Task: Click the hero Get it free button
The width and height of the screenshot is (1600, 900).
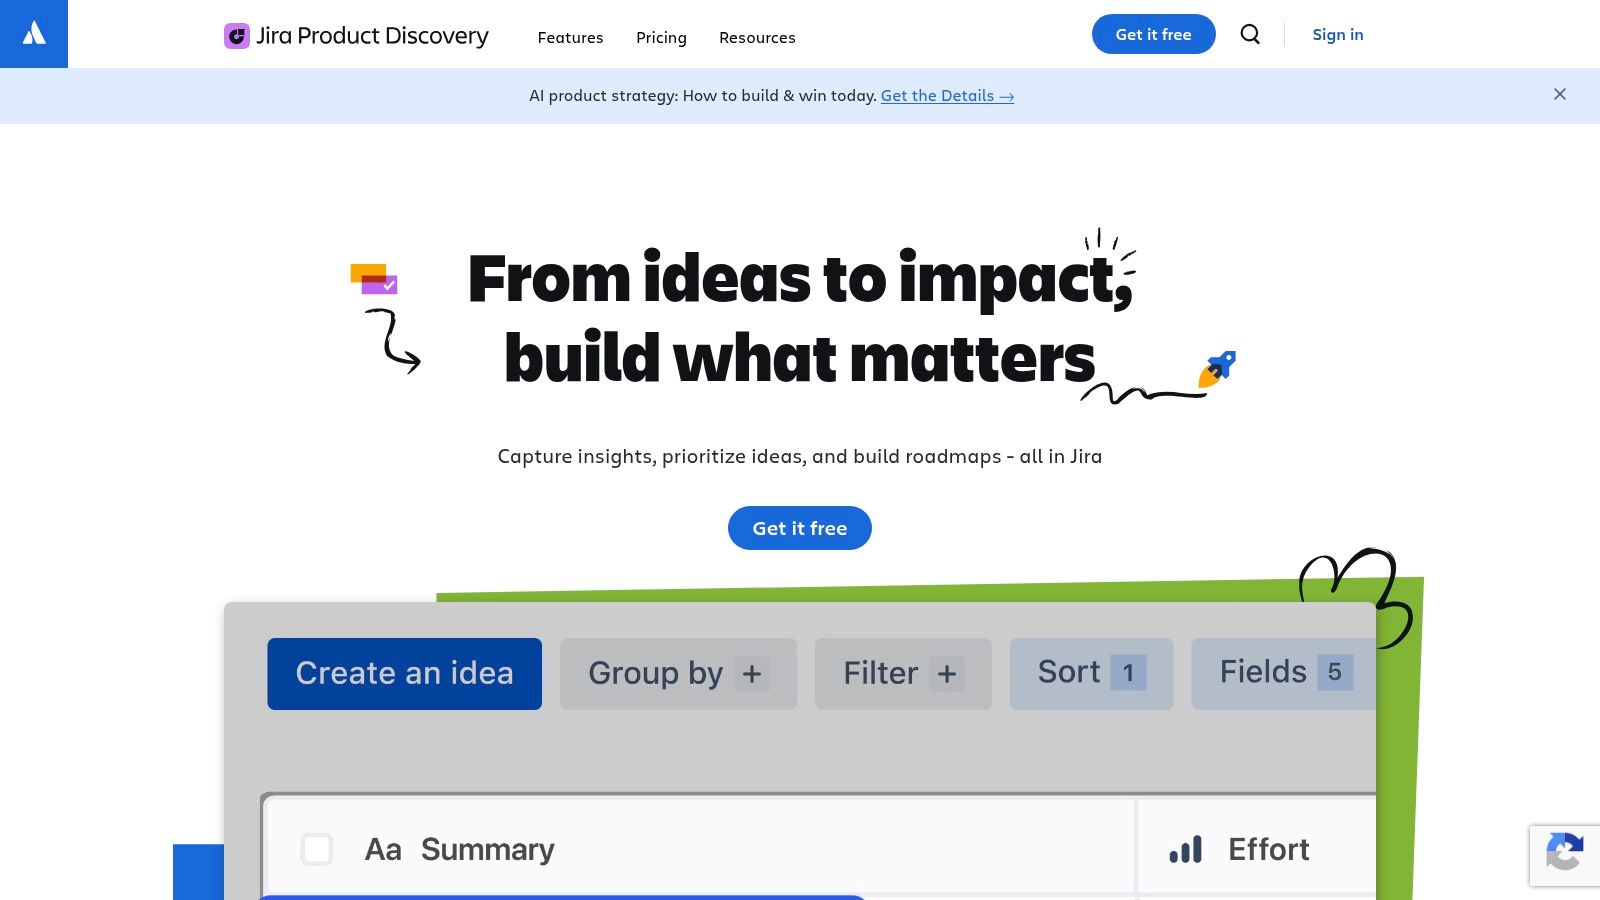Action: pos(800,528)
